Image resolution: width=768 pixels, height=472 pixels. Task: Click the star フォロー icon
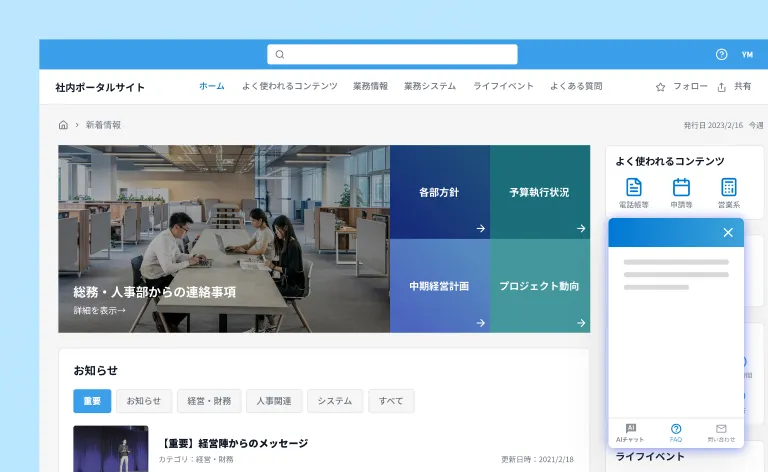(x=660, y=87)
